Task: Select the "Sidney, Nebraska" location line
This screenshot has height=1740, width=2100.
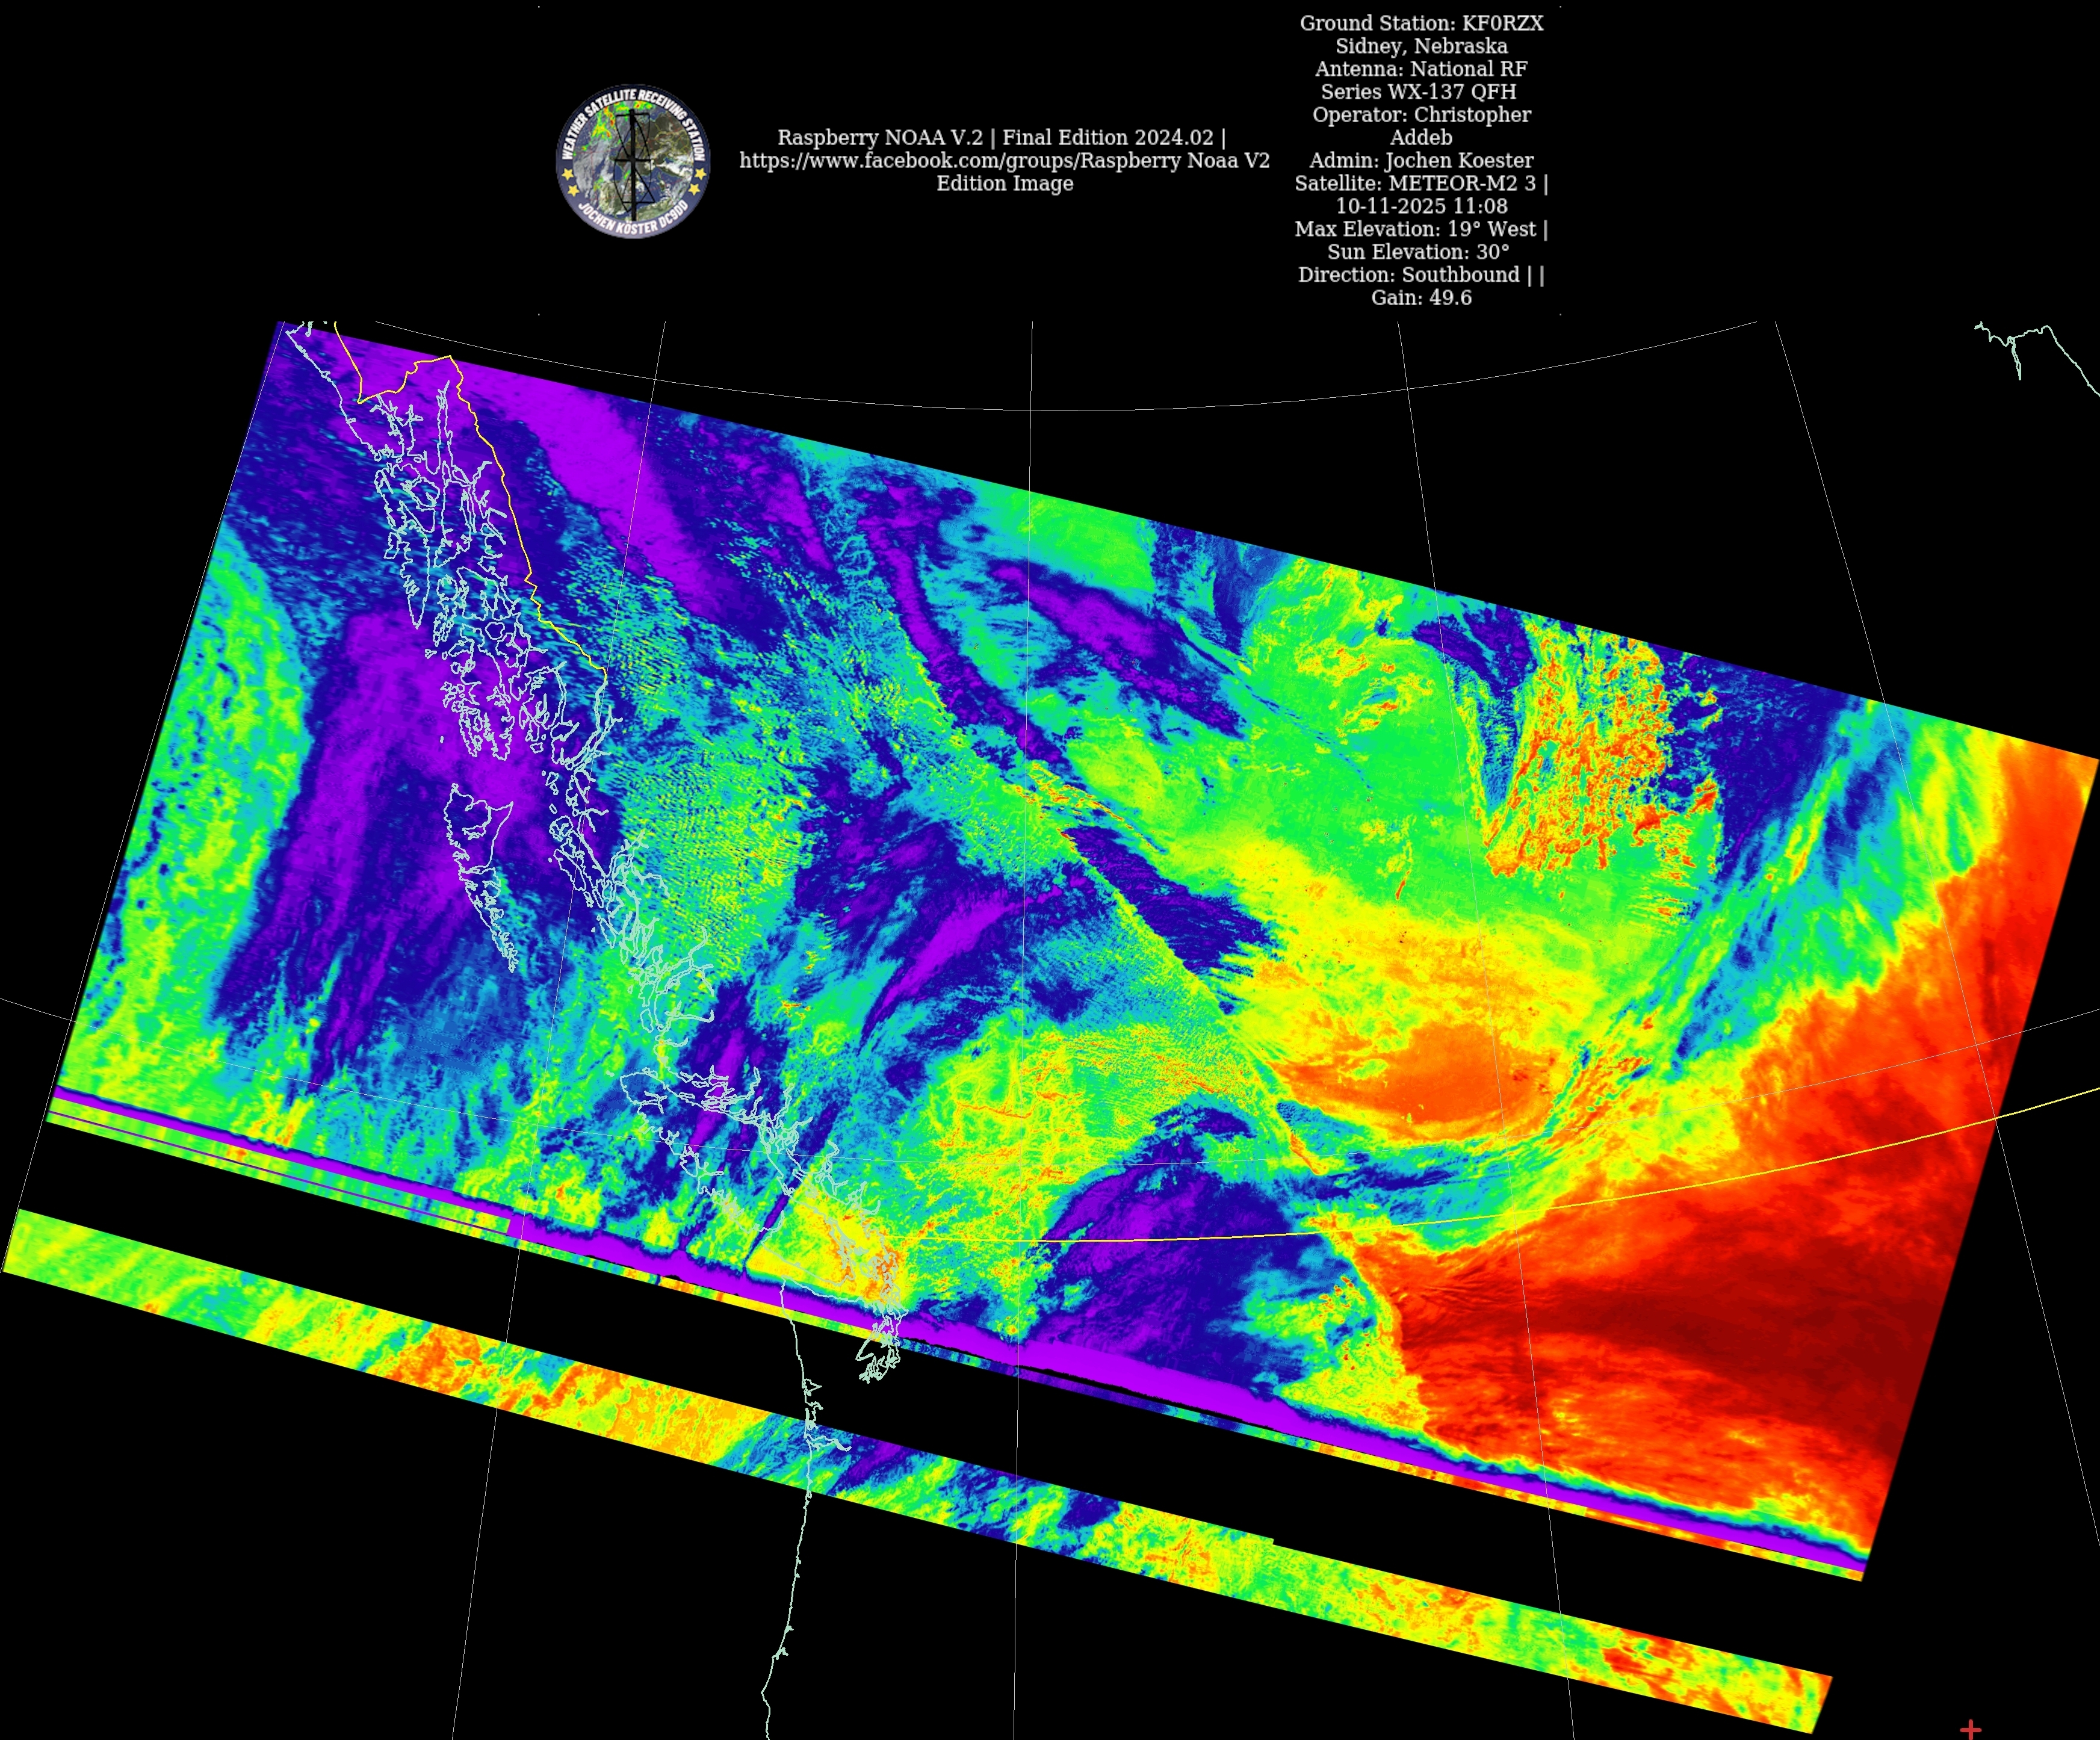Action: 1421,46
